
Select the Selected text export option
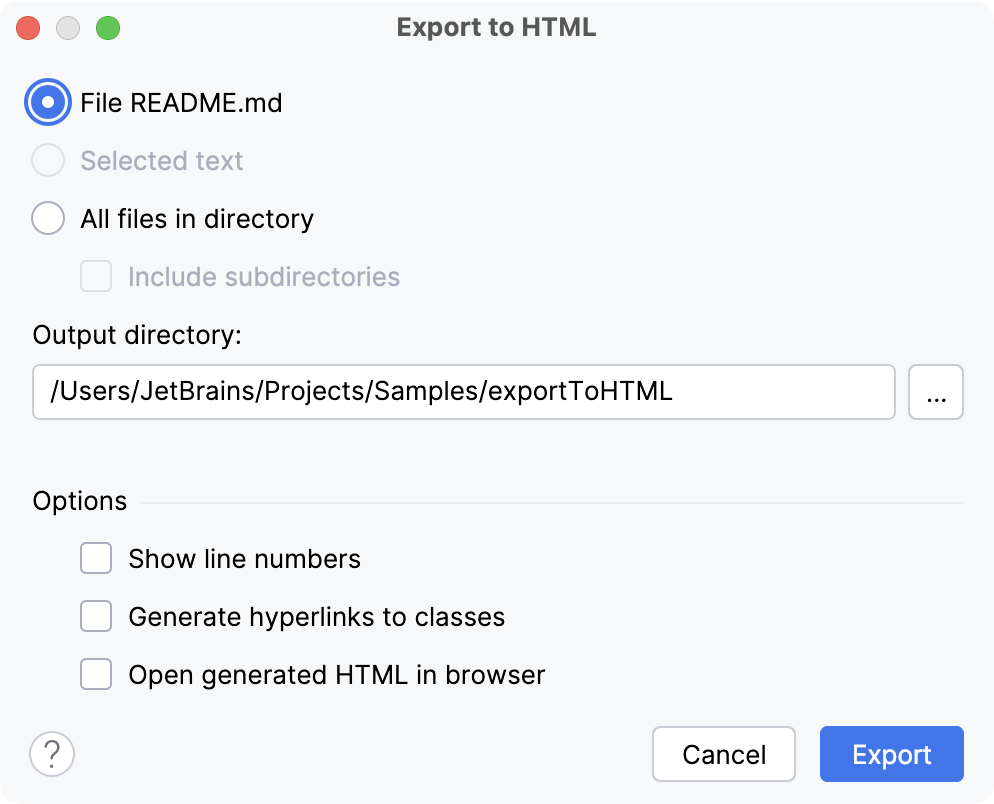[47, 160]
